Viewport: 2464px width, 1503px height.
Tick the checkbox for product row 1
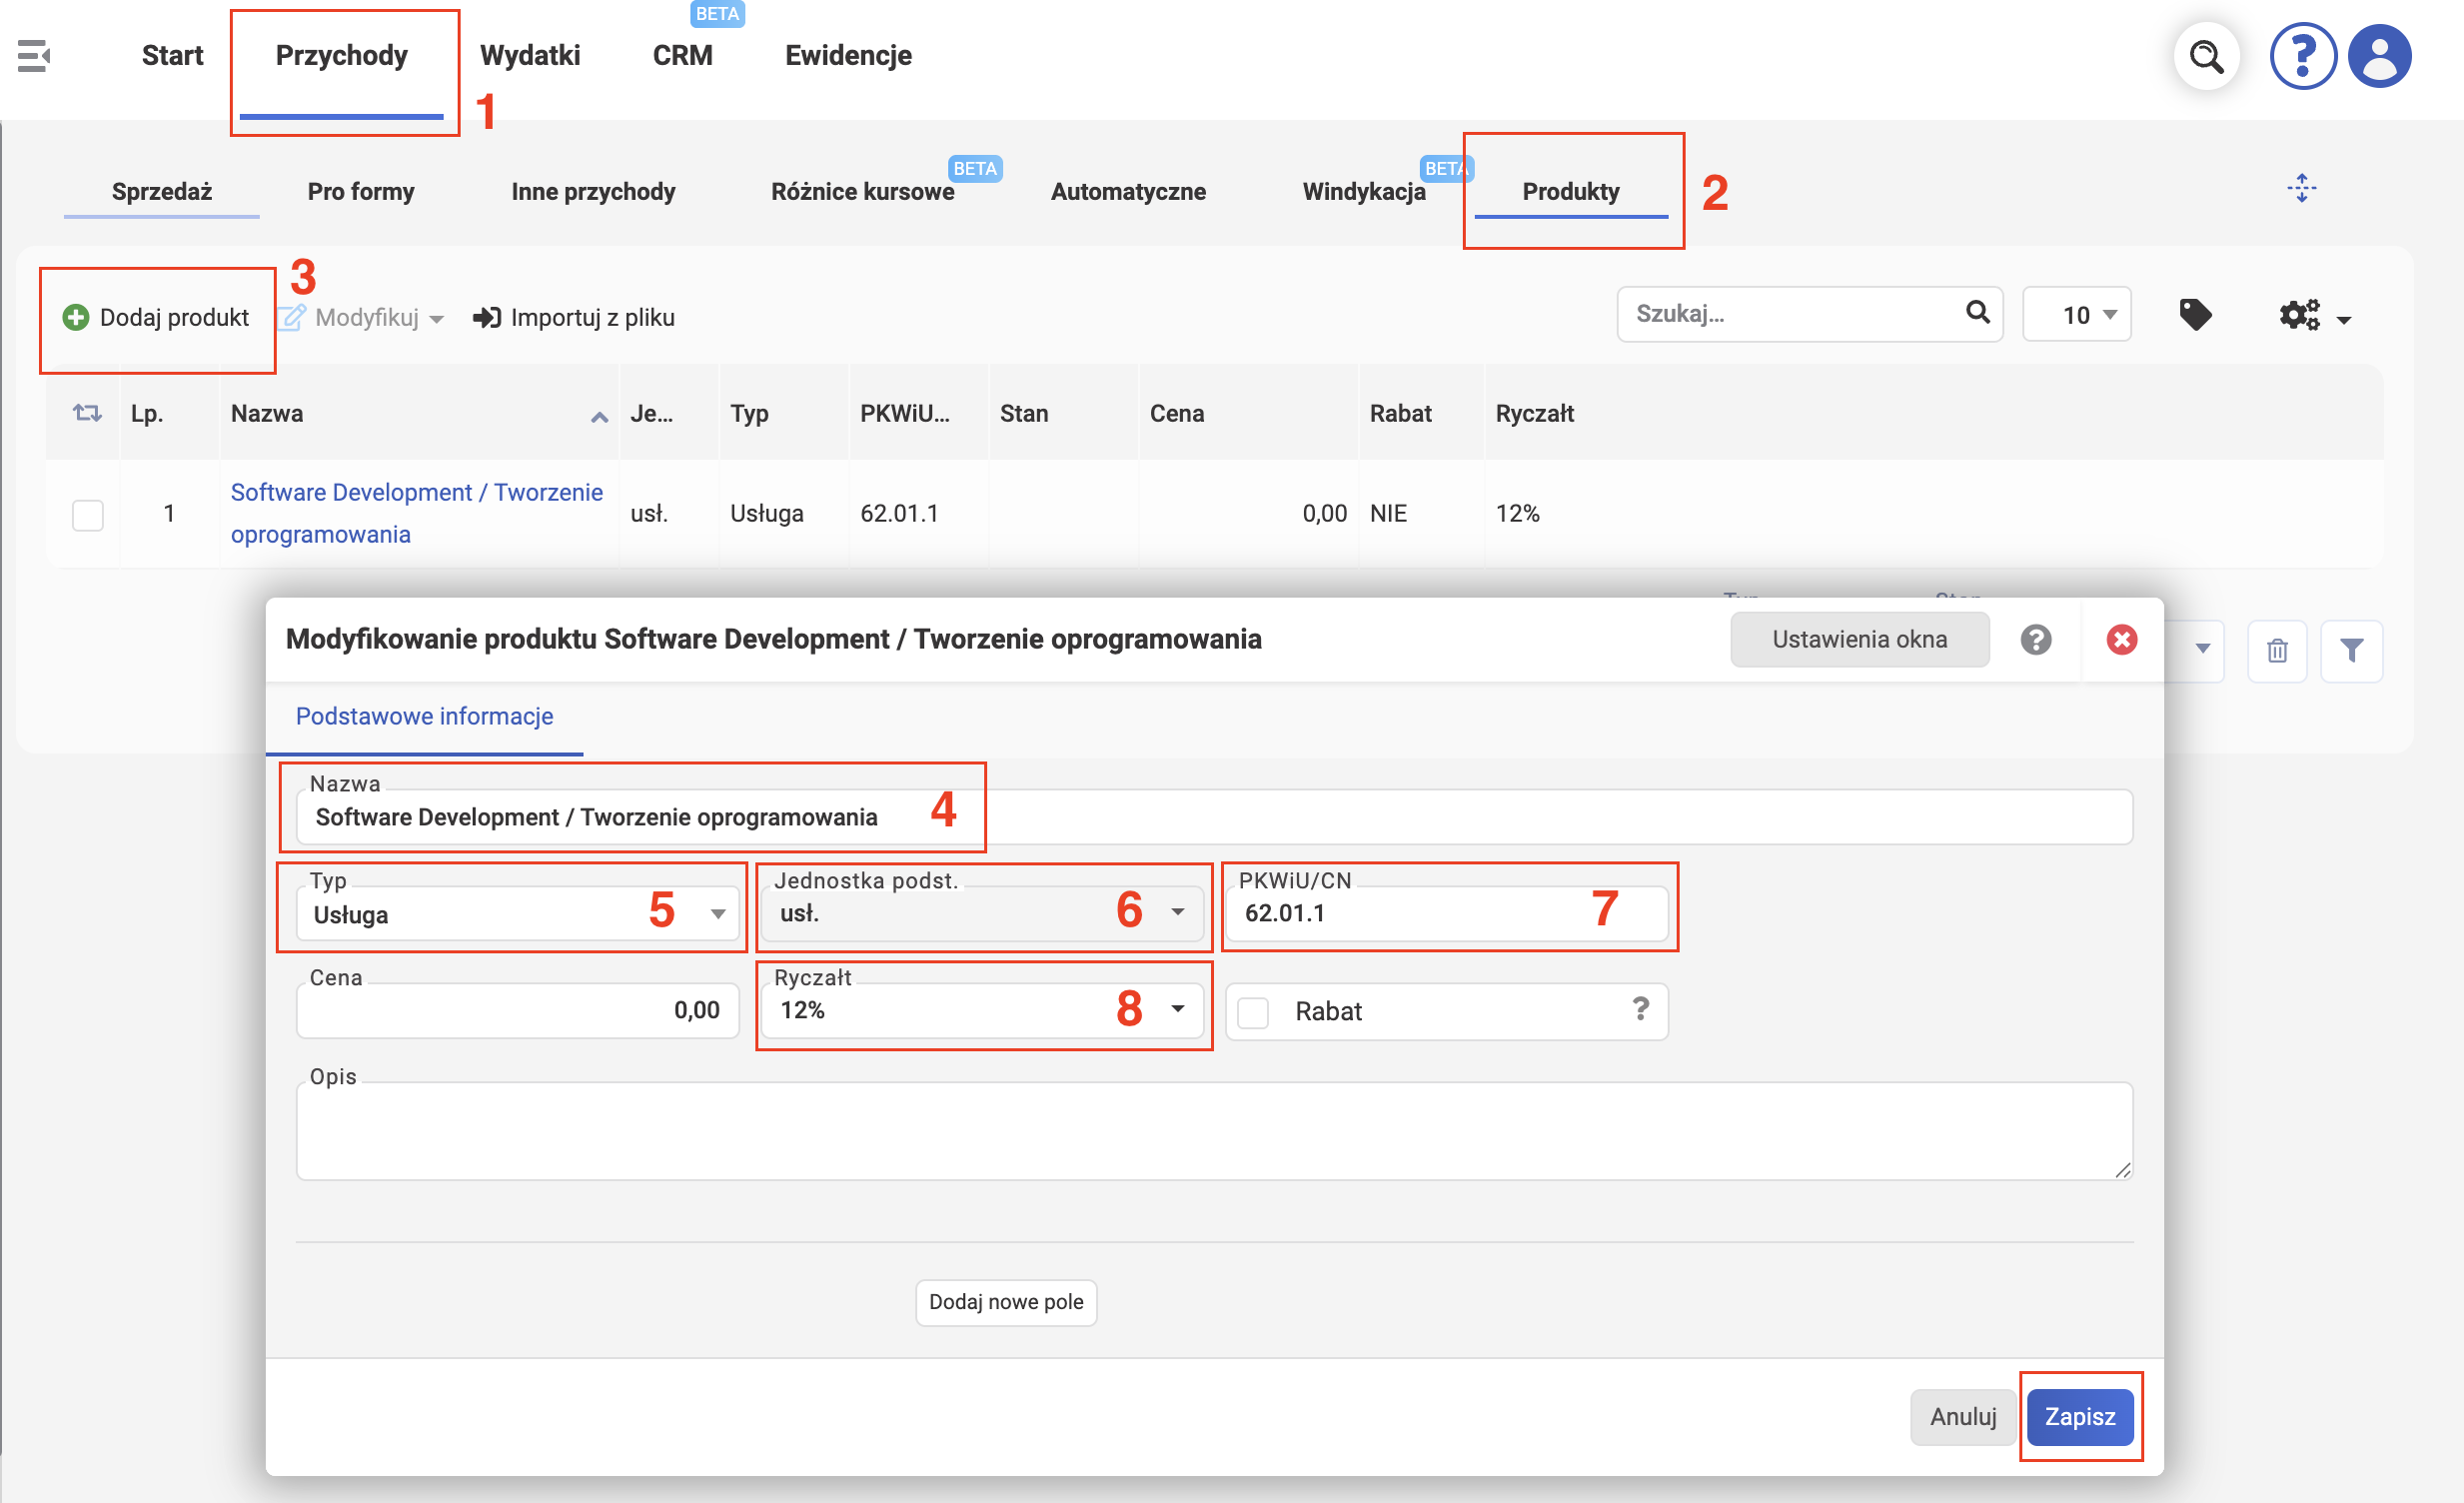click(88, 515)
